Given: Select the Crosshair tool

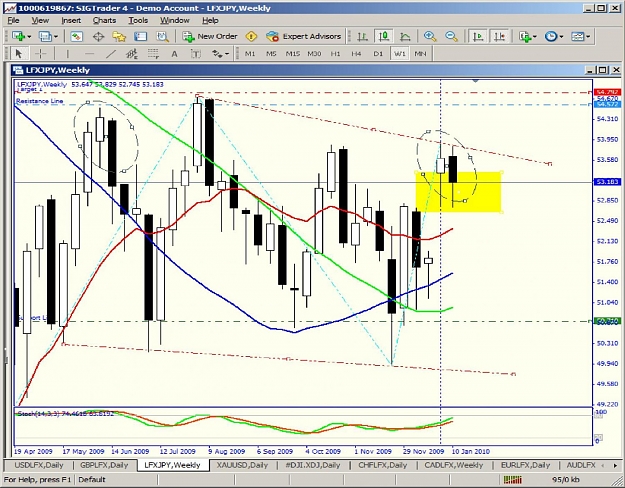Looking at the screenshot, I should click(x=40, y=53).
